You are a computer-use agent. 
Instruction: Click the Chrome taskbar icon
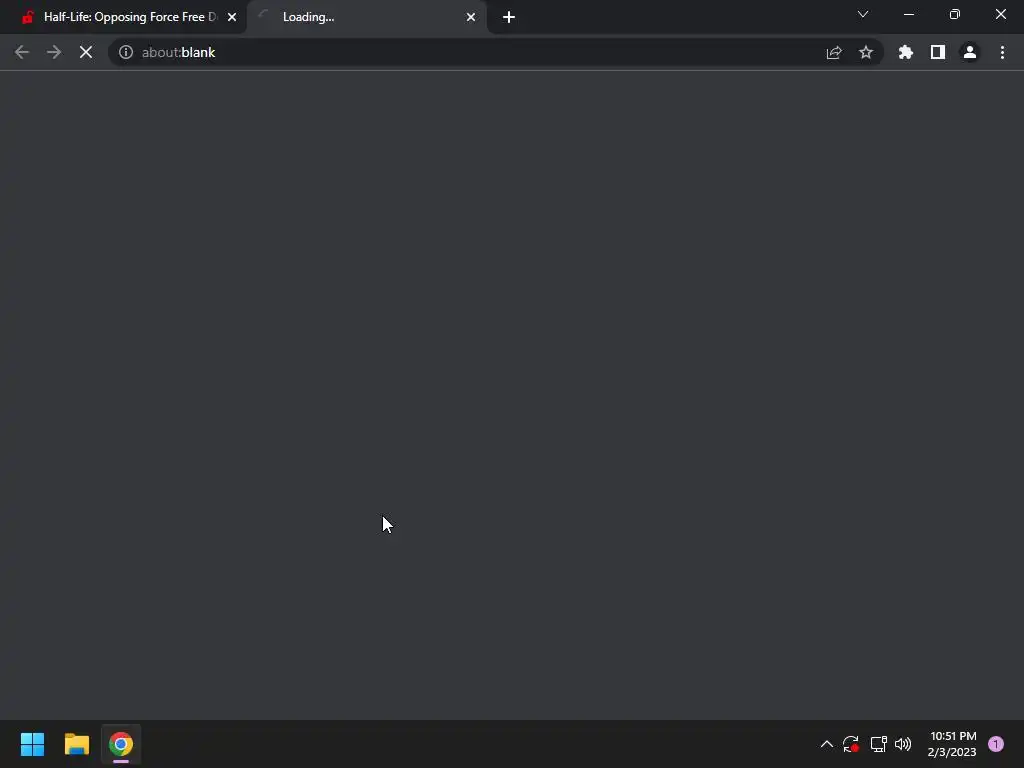121,744
